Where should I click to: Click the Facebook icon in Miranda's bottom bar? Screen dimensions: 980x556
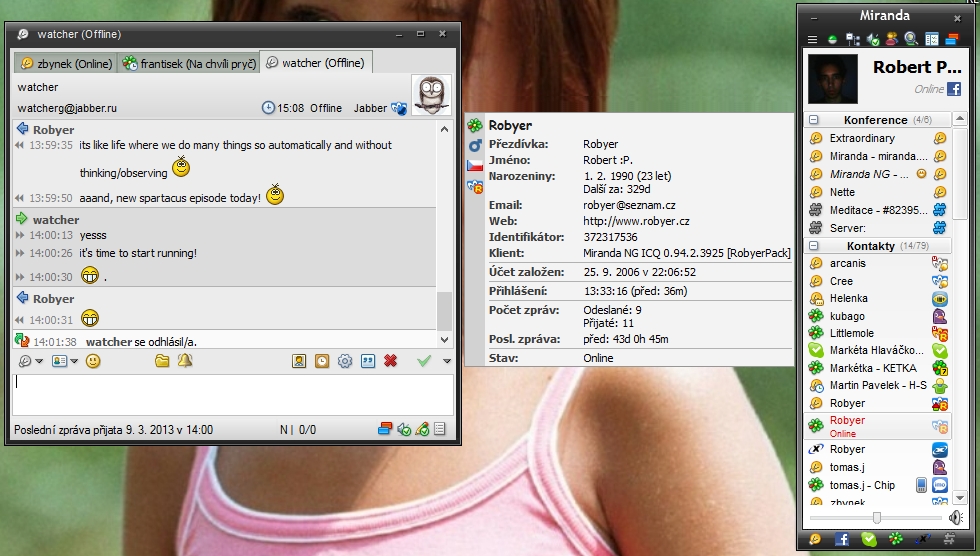pyautogui.click(x=841, y=539)
